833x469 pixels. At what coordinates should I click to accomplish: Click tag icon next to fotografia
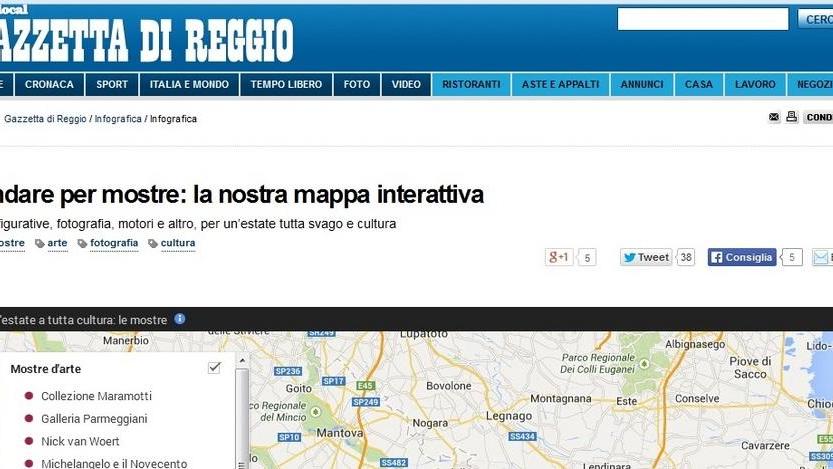pyautogui.click(x=82, y=243)
